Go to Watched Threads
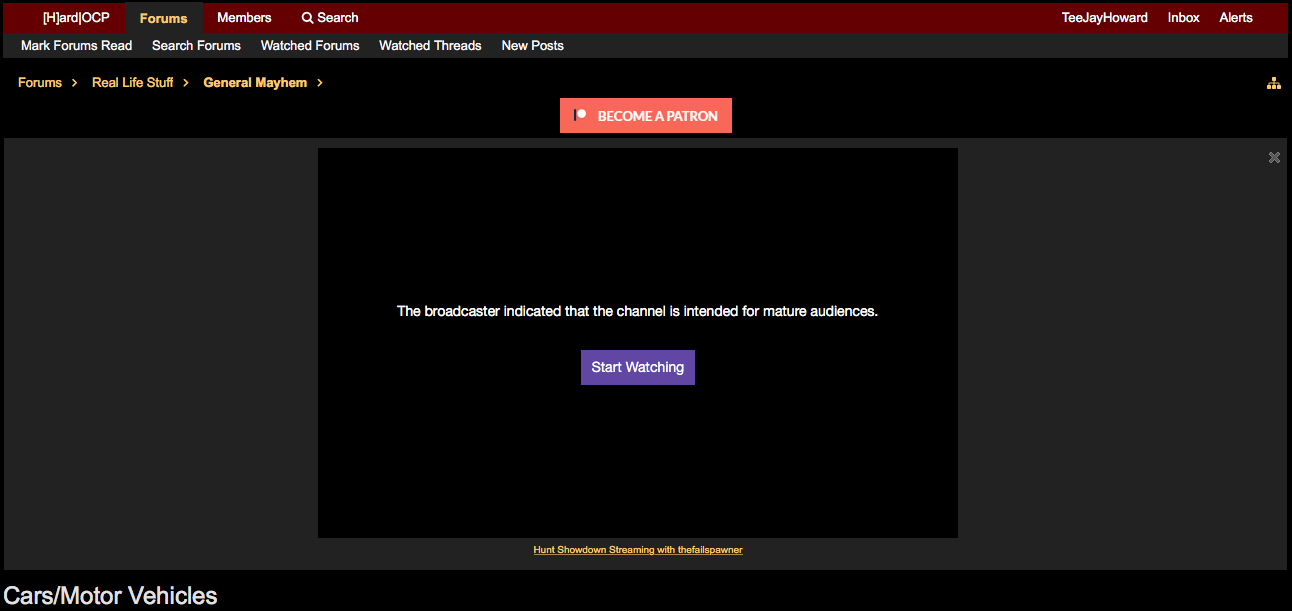 430,46
